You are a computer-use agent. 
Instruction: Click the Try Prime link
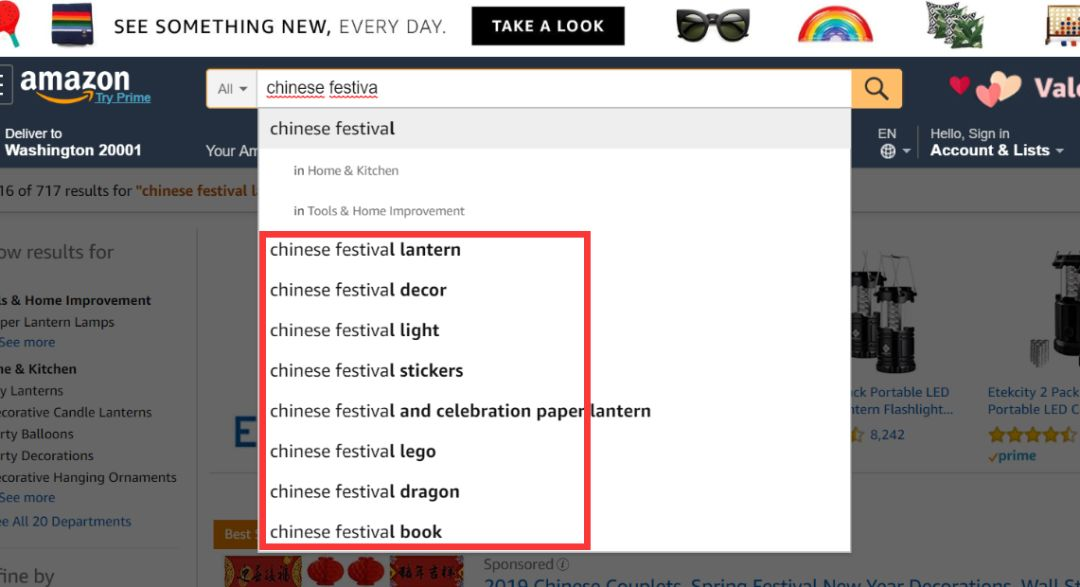pyautogui.click(x=123, y=98)
